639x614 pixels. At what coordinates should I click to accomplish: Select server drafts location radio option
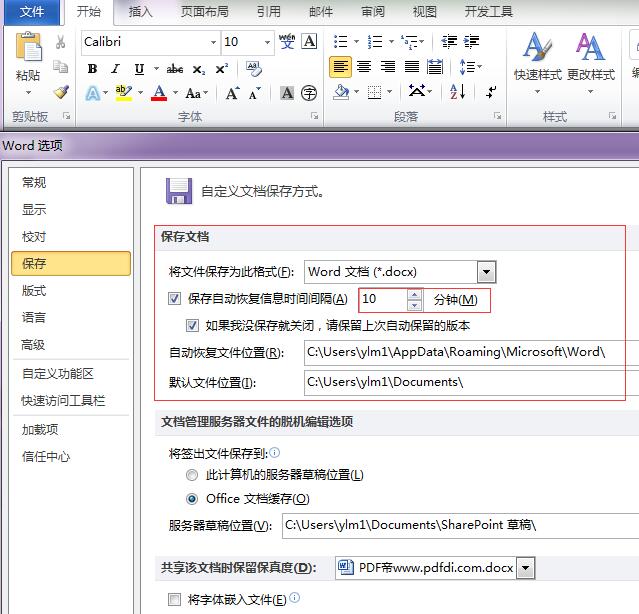click(x=192, y=475)
